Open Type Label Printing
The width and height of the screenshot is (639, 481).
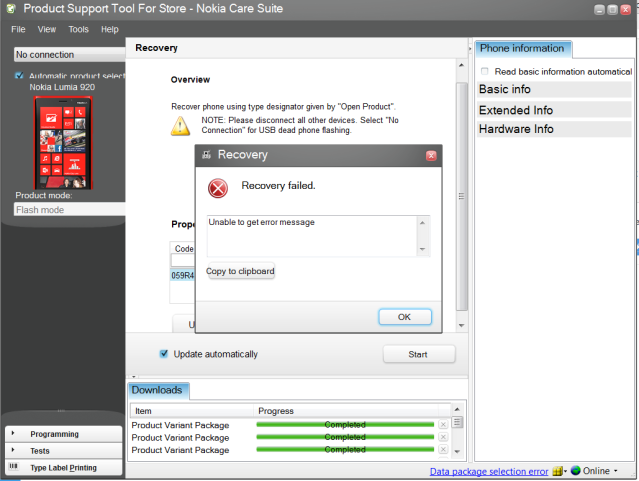[x=64, y=468]
